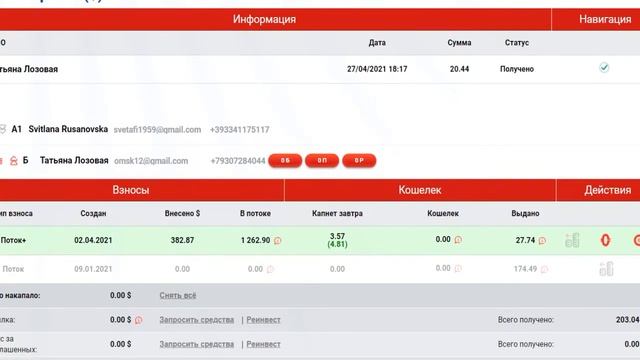640x360 pixels.
Task: Select the Взносы red header
Action: click(x=142, y=190)
